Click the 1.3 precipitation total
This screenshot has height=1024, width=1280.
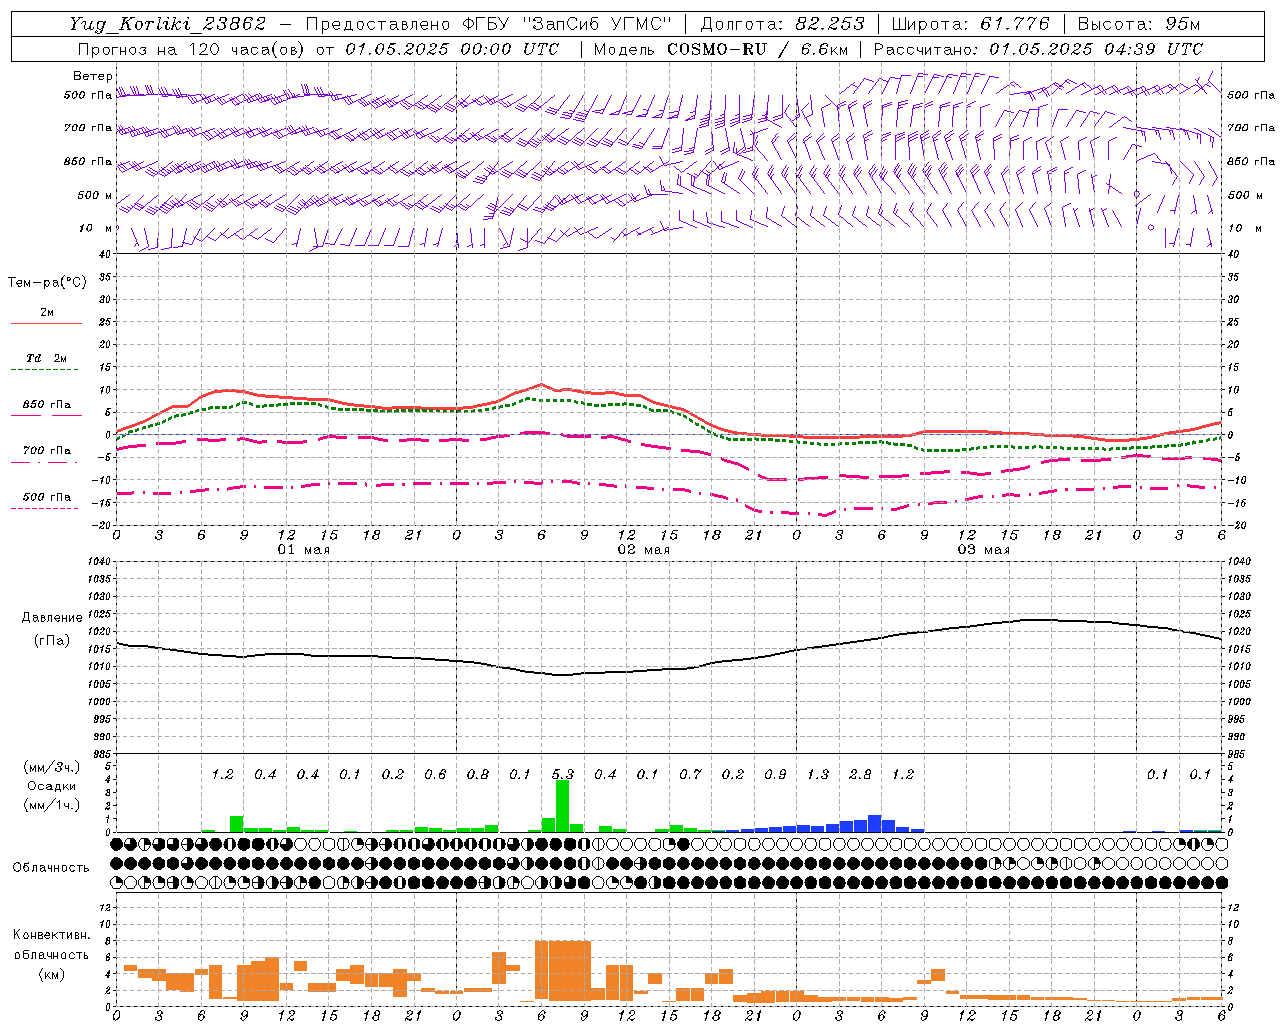[818, 774]
